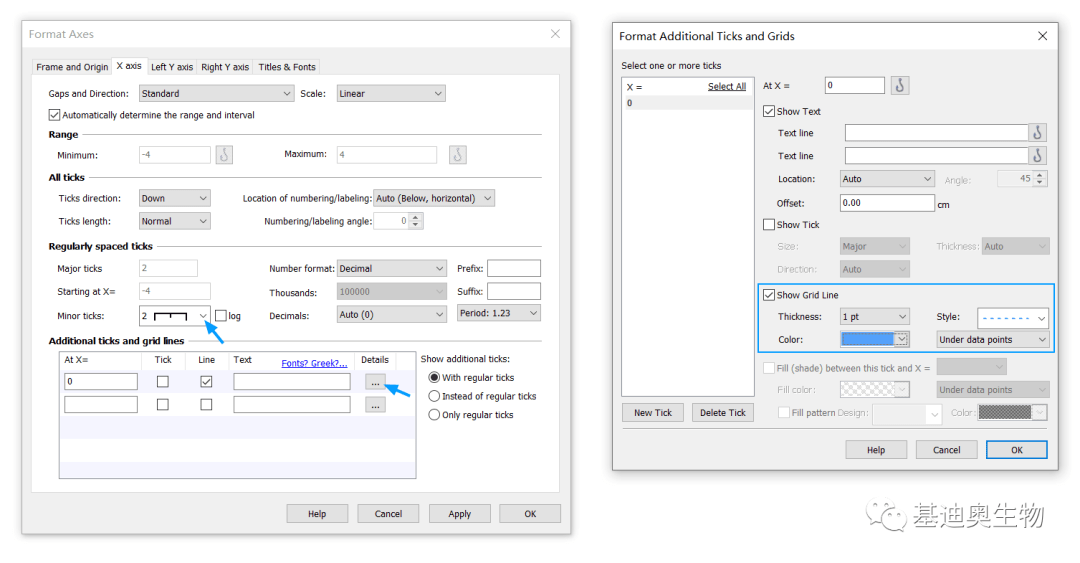Expand the Minor ticks dropdown

203,316
